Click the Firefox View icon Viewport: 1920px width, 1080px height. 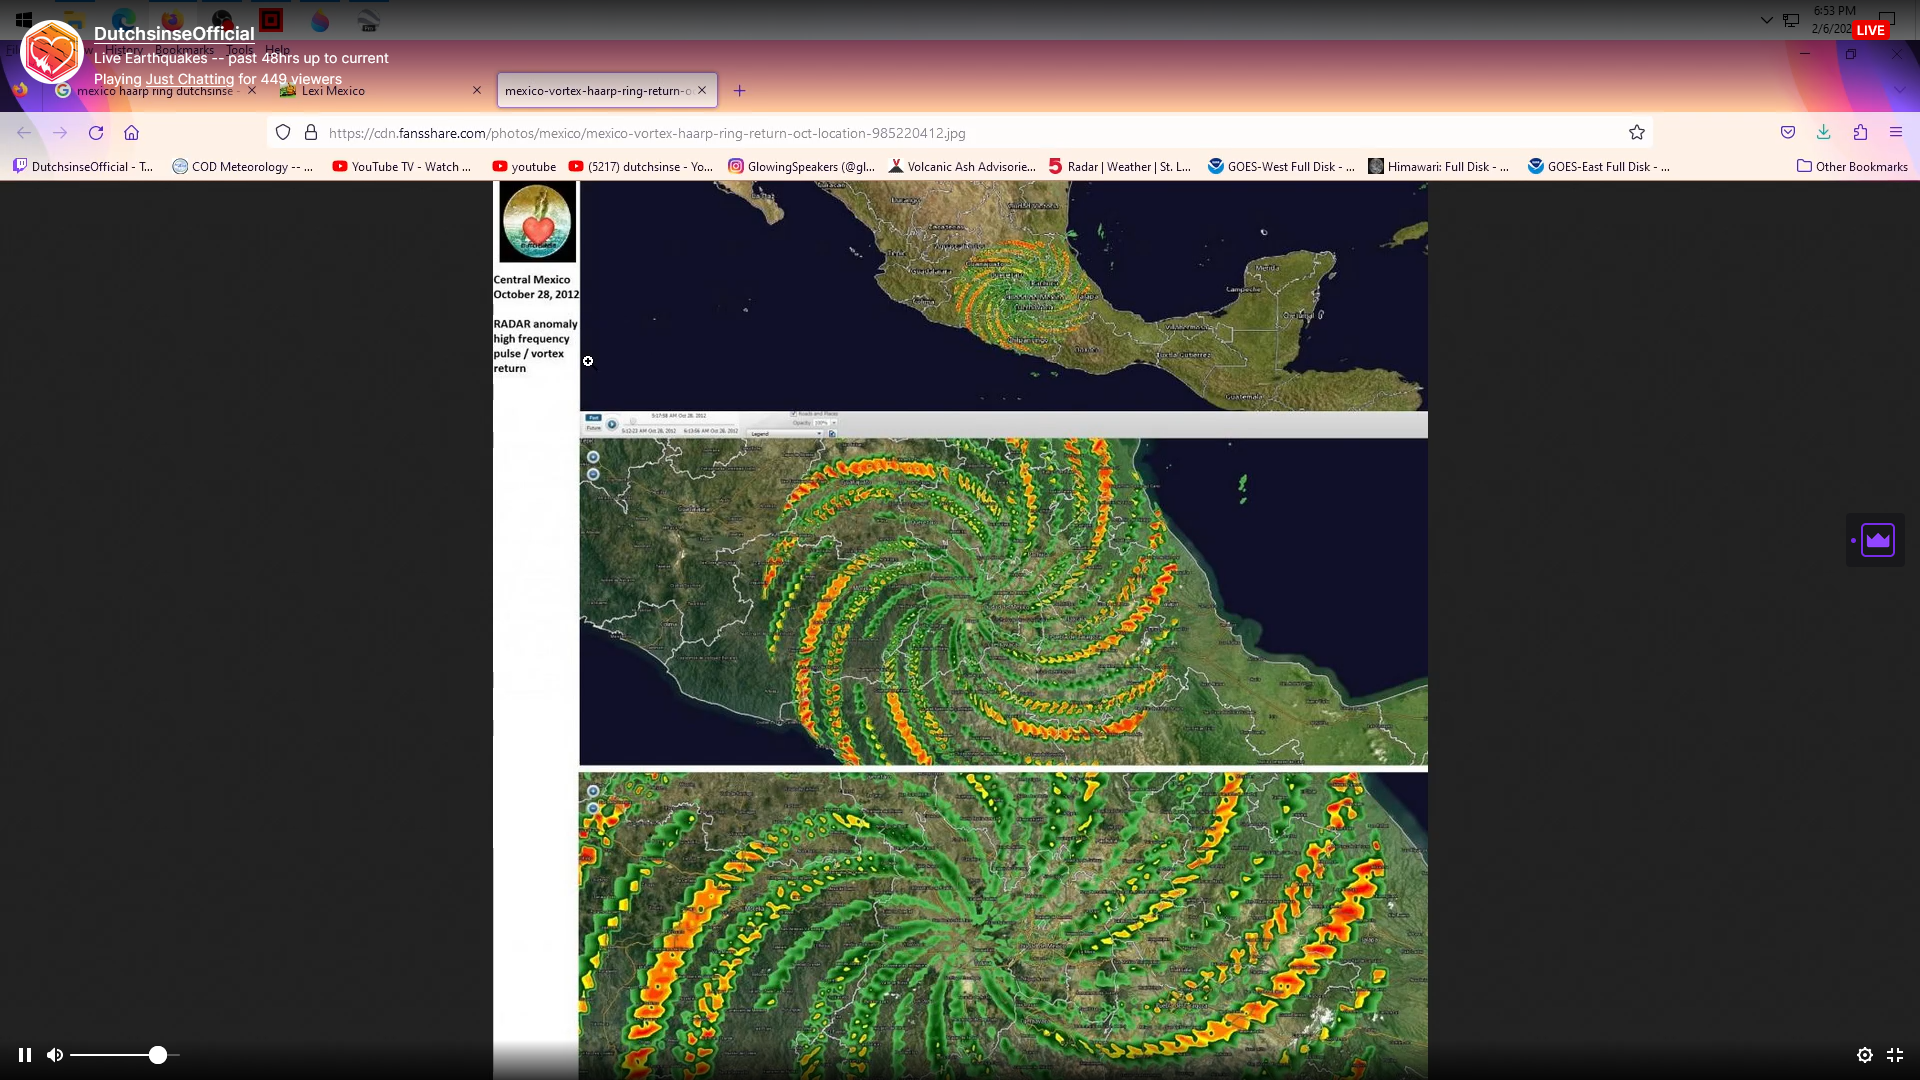[x=20, y=90]
